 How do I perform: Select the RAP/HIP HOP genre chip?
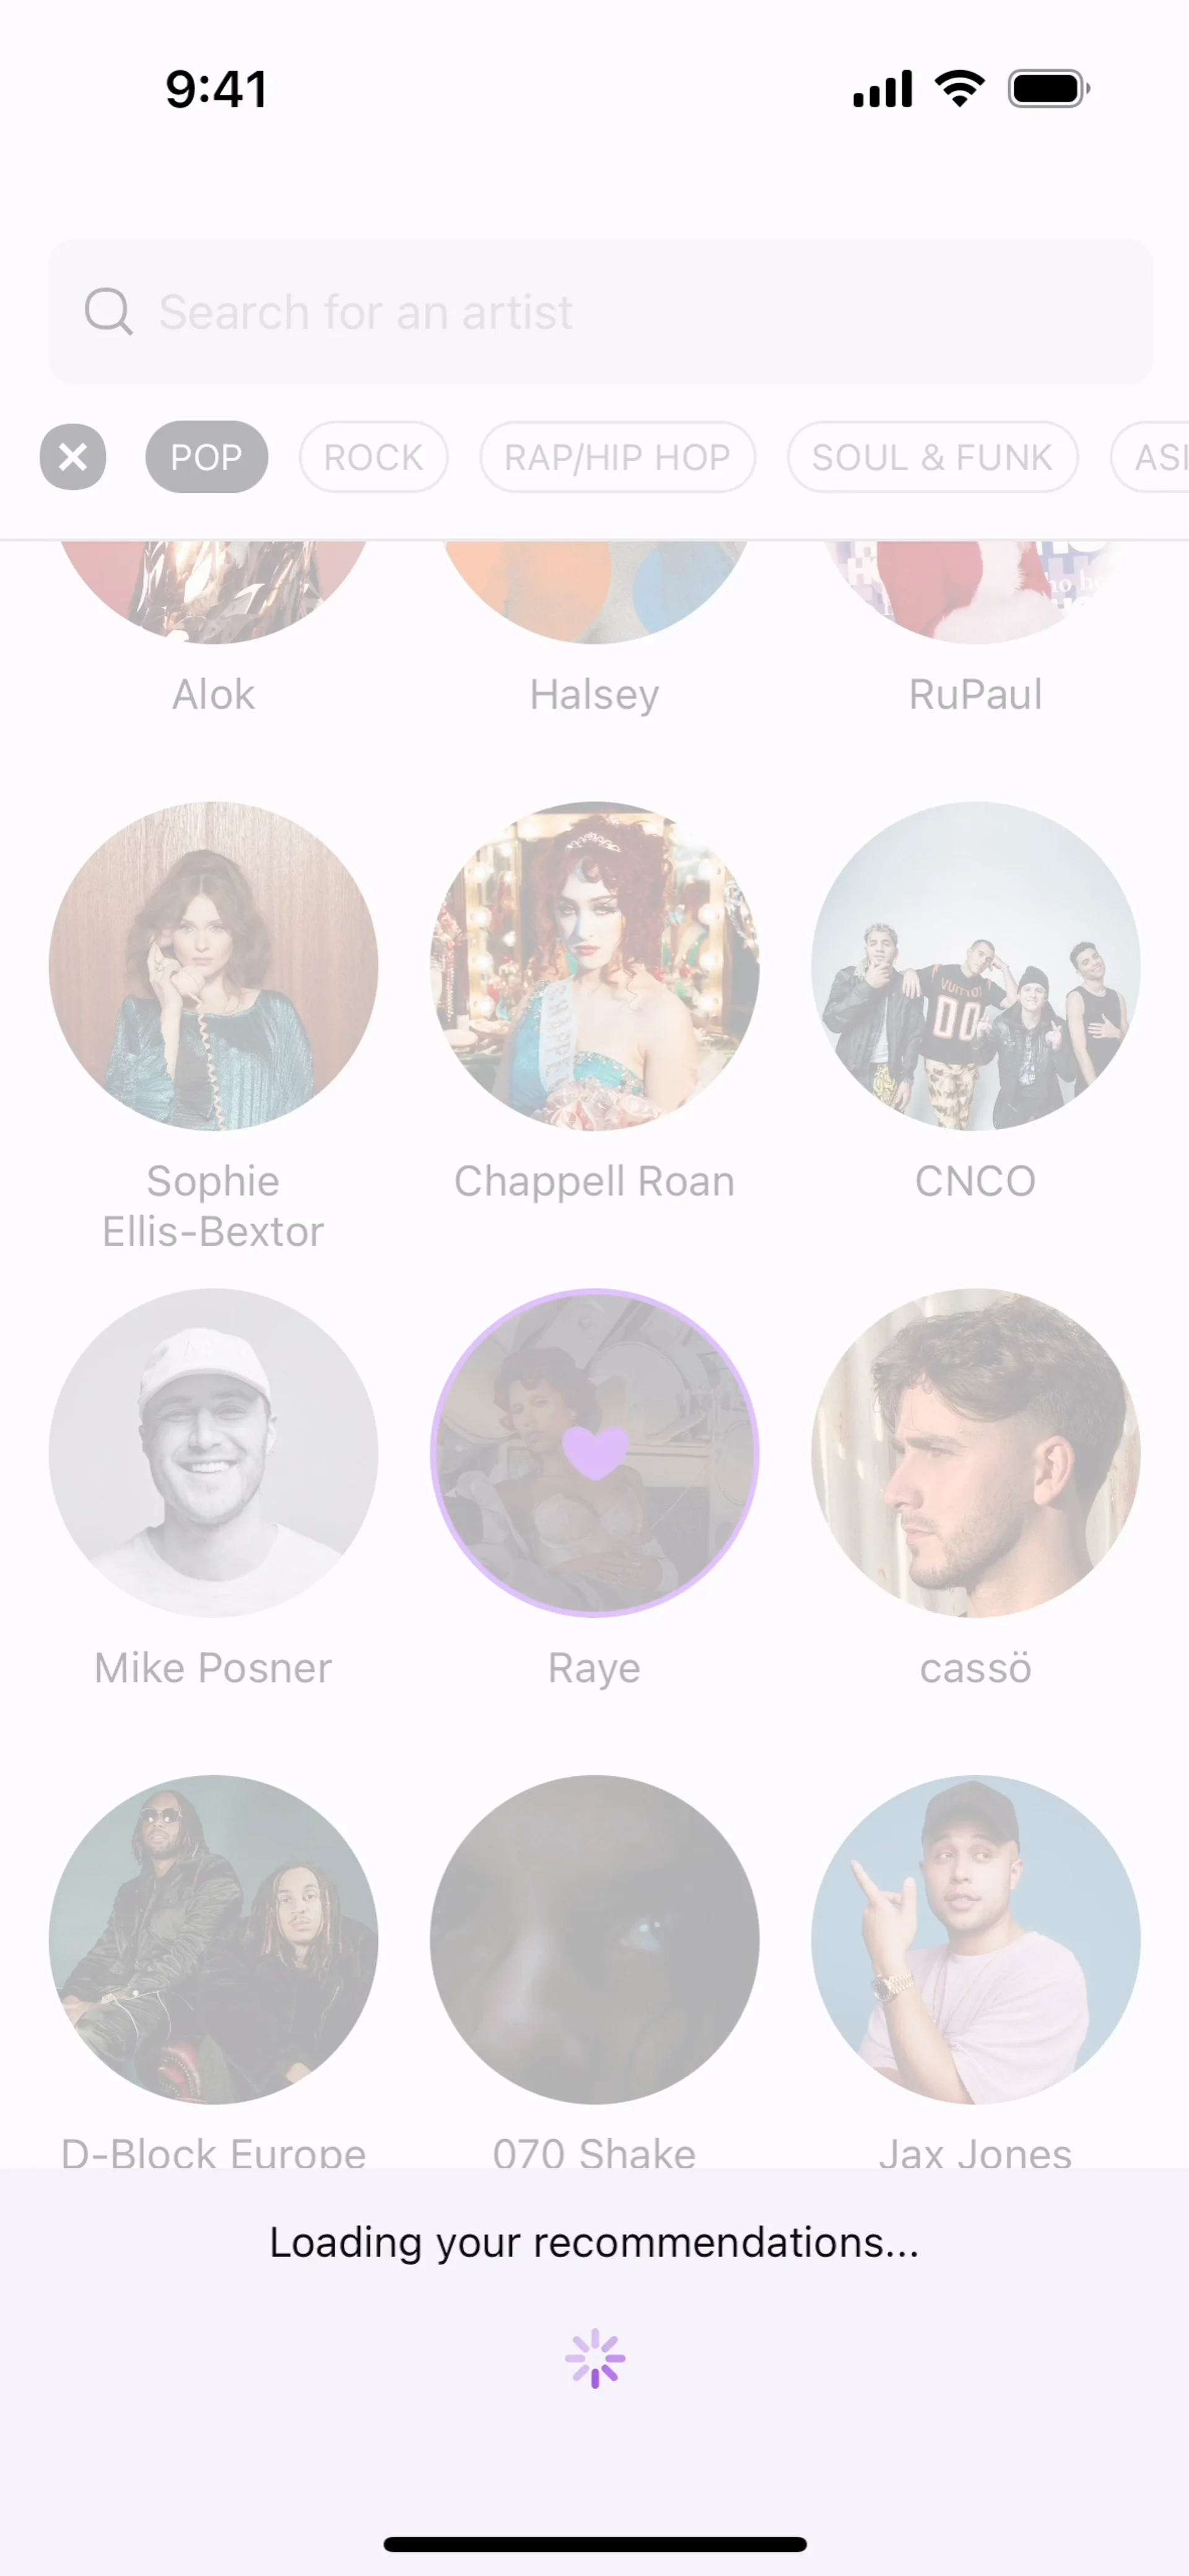pos(618,457)
